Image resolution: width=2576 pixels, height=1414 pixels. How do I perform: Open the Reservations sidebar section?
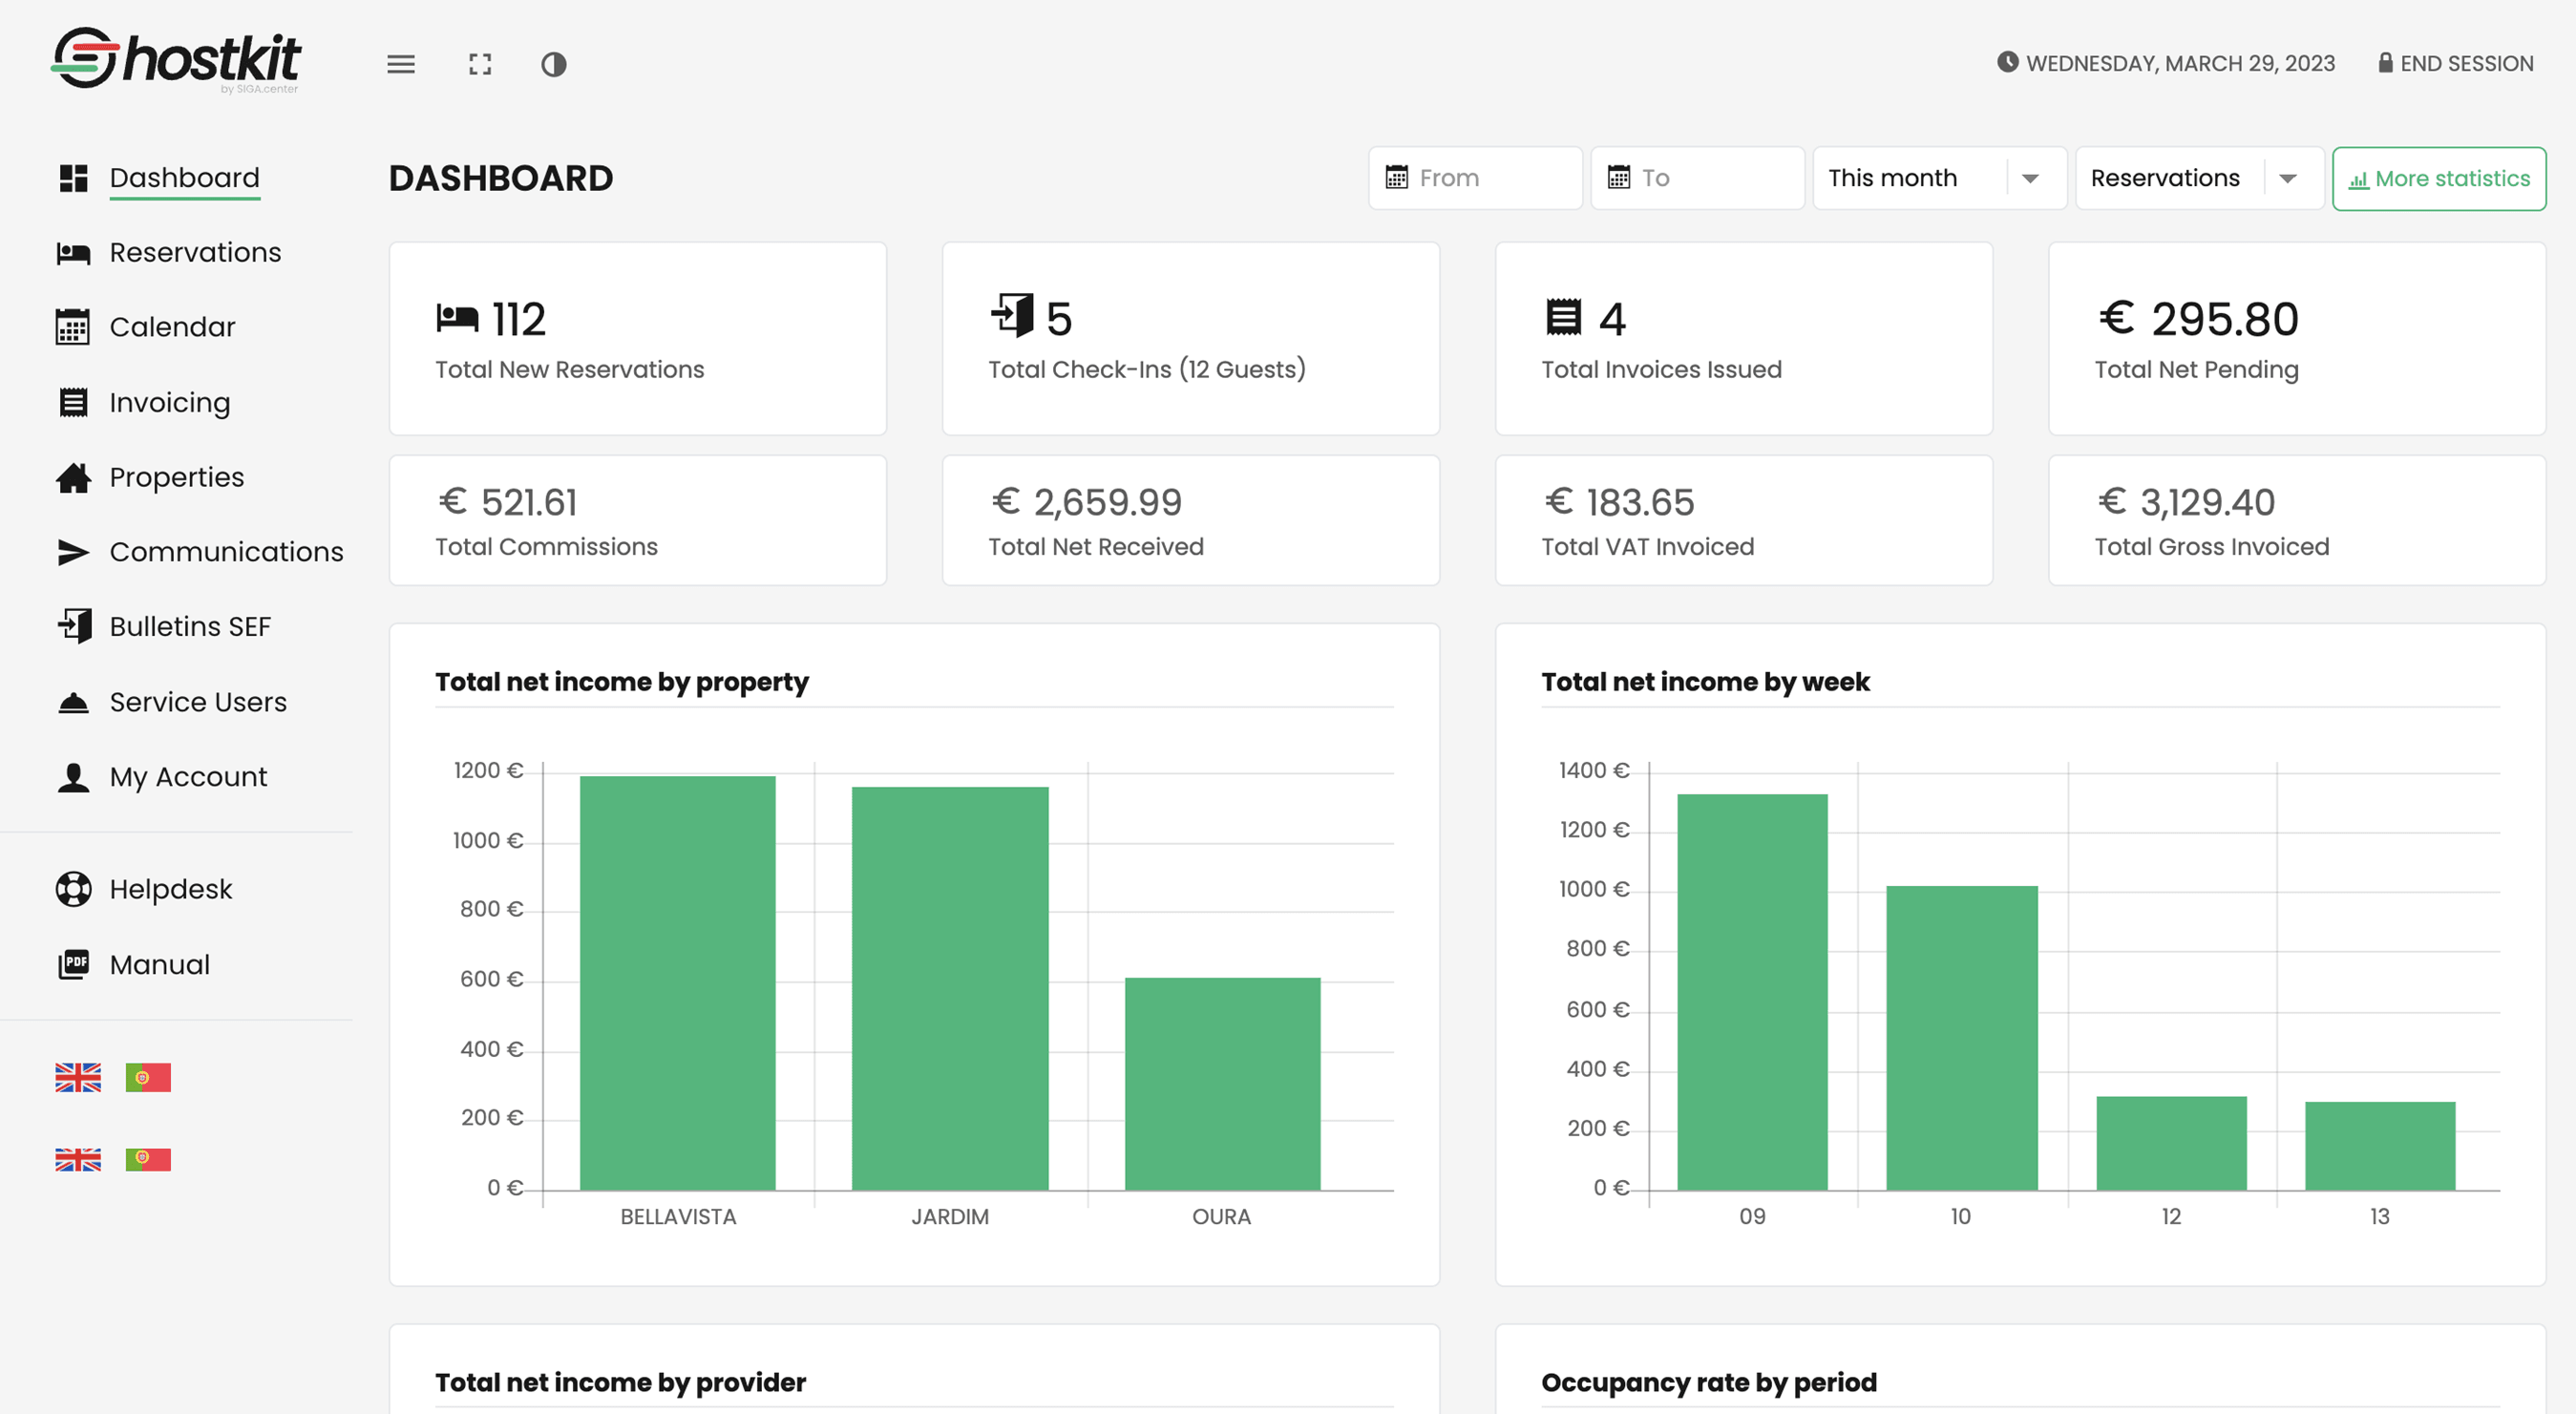pyautogui.click(x=195, y=252)
